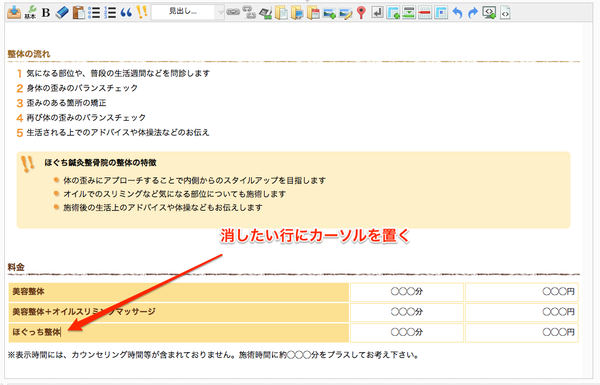The width and height of the screenshot is (600, 385).
Task: Click the 料金 heading
Action: (16, 267)
